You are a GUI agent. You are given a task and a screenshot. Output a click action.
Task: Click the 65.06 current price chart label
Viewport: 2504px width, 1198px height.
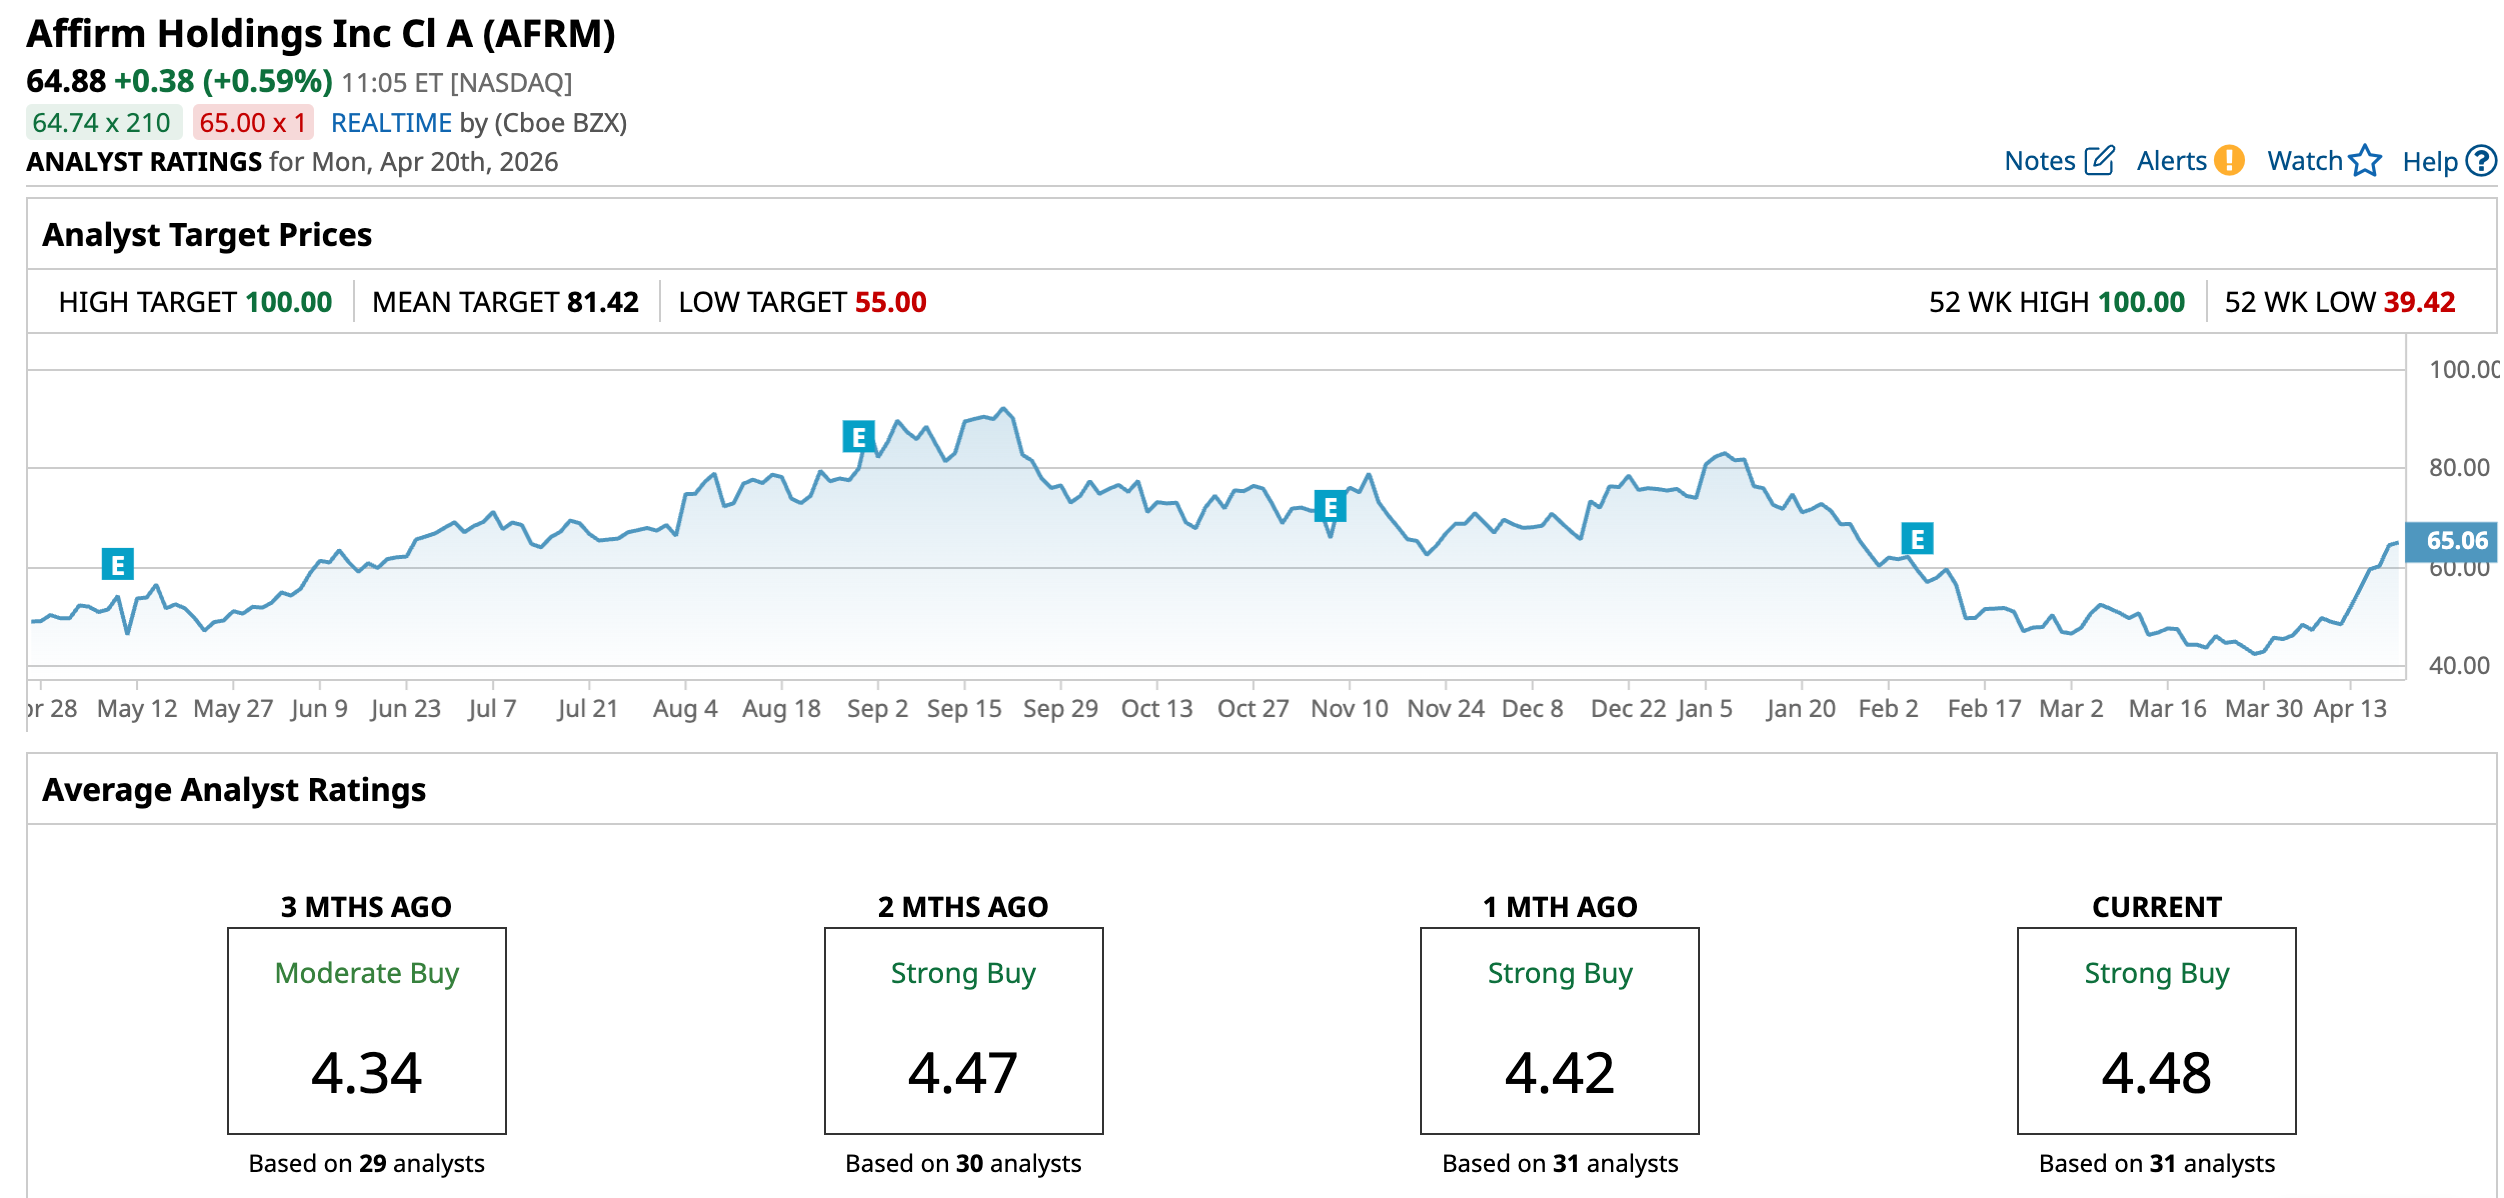[2455, 541]
